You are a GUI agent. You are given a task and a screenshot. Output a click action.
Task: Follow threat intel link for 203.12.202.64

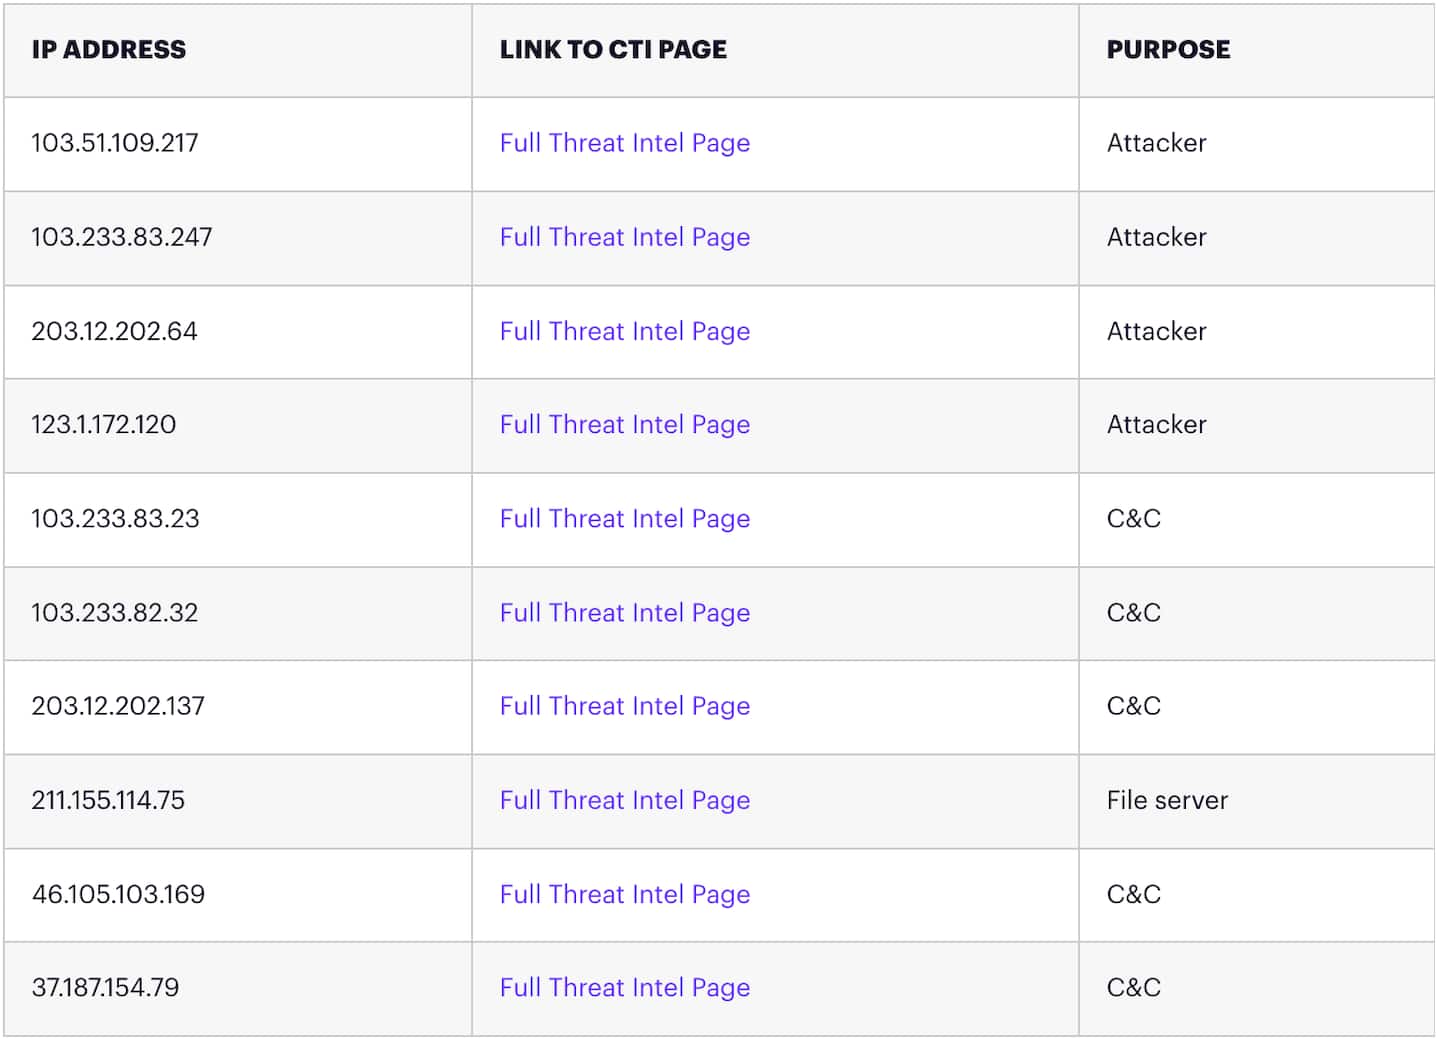(x=624, y=331)
